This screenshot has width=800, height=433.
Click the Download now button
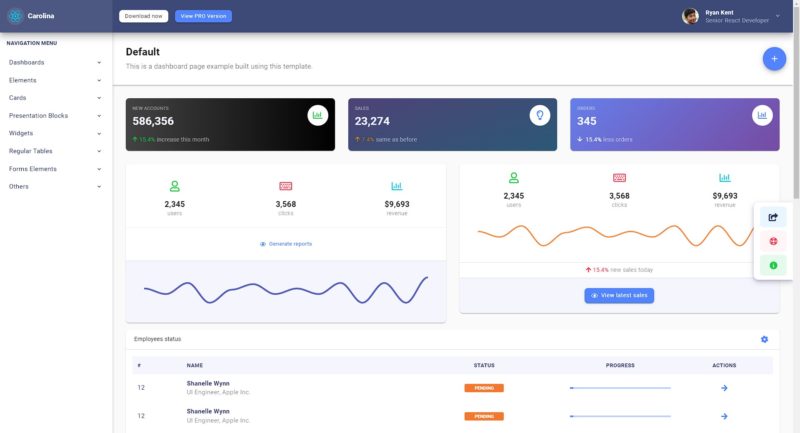(x=143, y=16)
